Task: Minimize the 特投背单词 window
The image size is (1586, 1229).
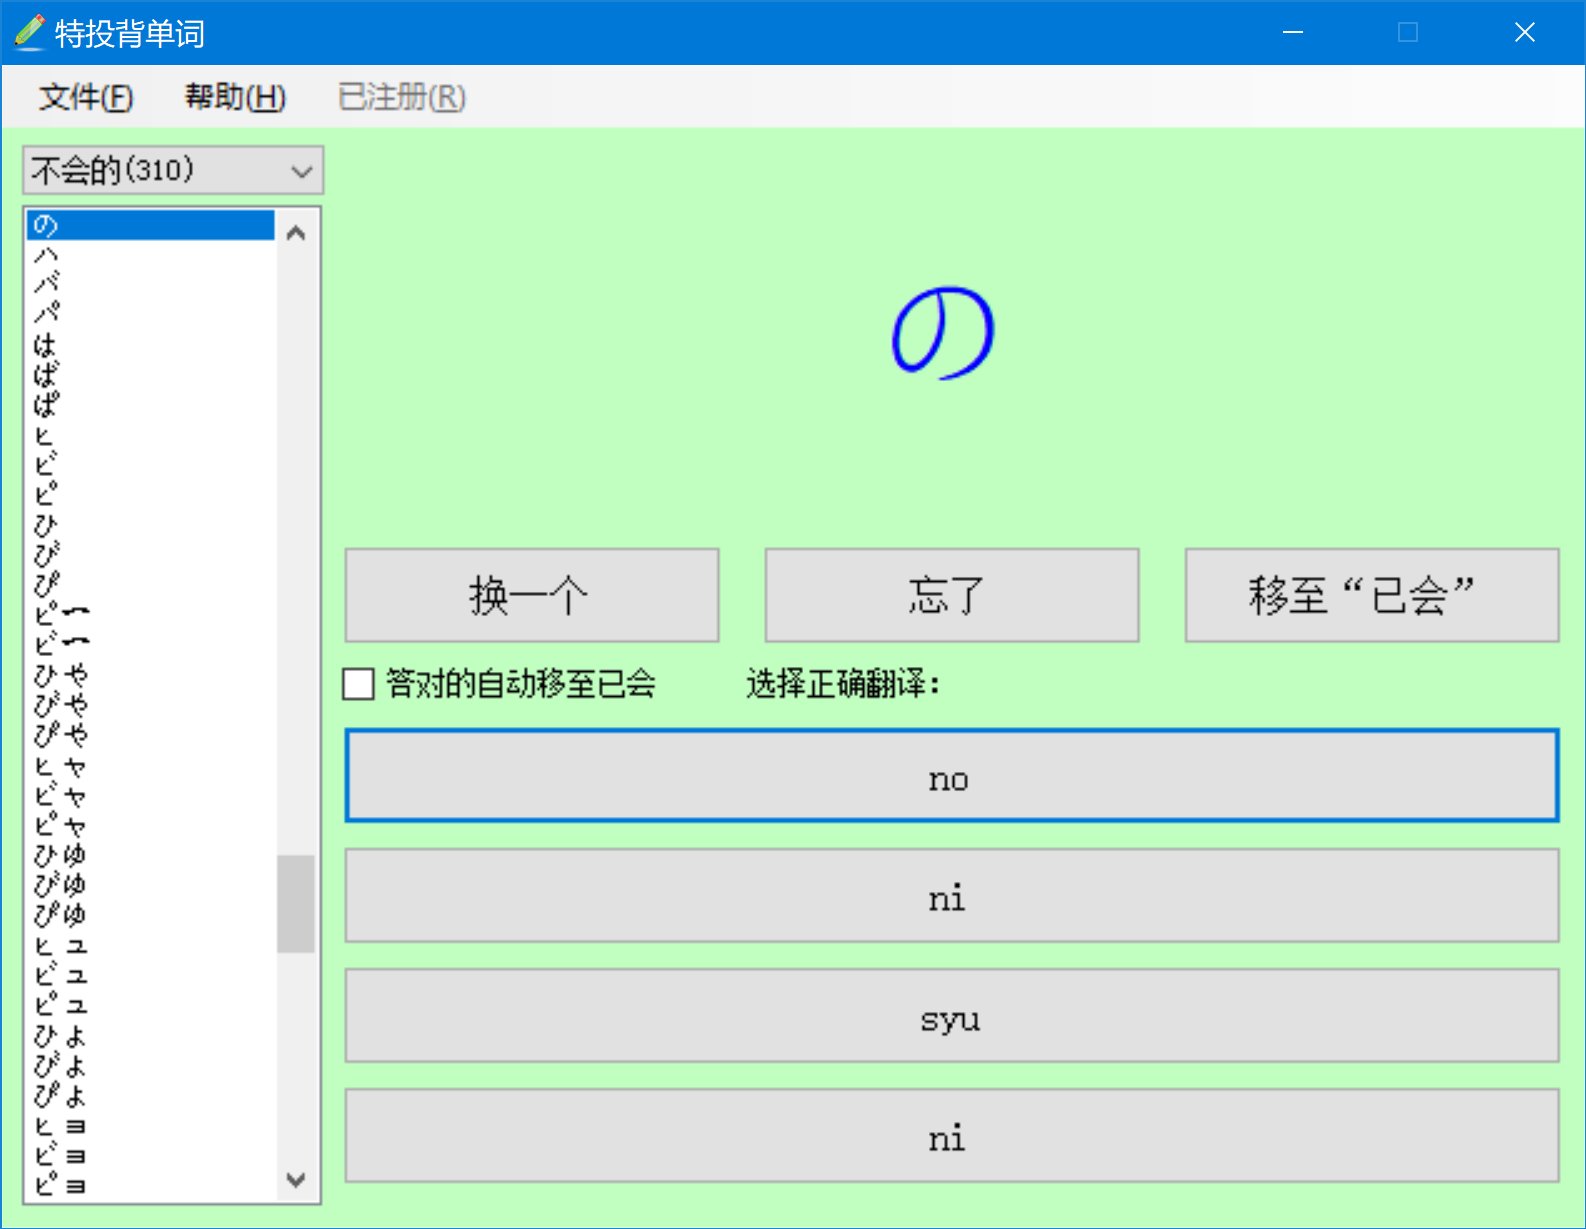Action: (1293, 32)
